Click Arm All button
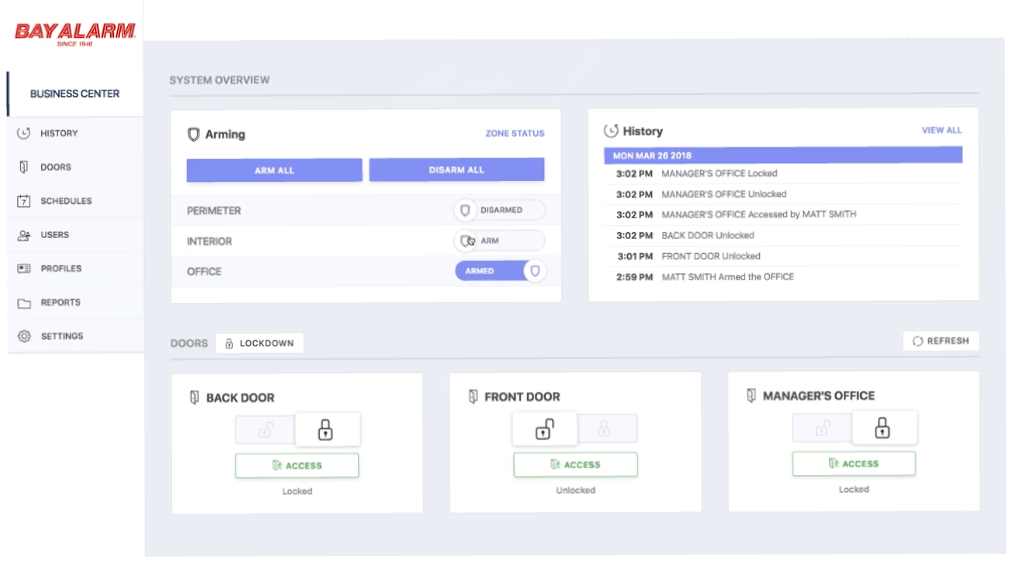Viewport: 1025px width, 577px height. pos(274,170)
